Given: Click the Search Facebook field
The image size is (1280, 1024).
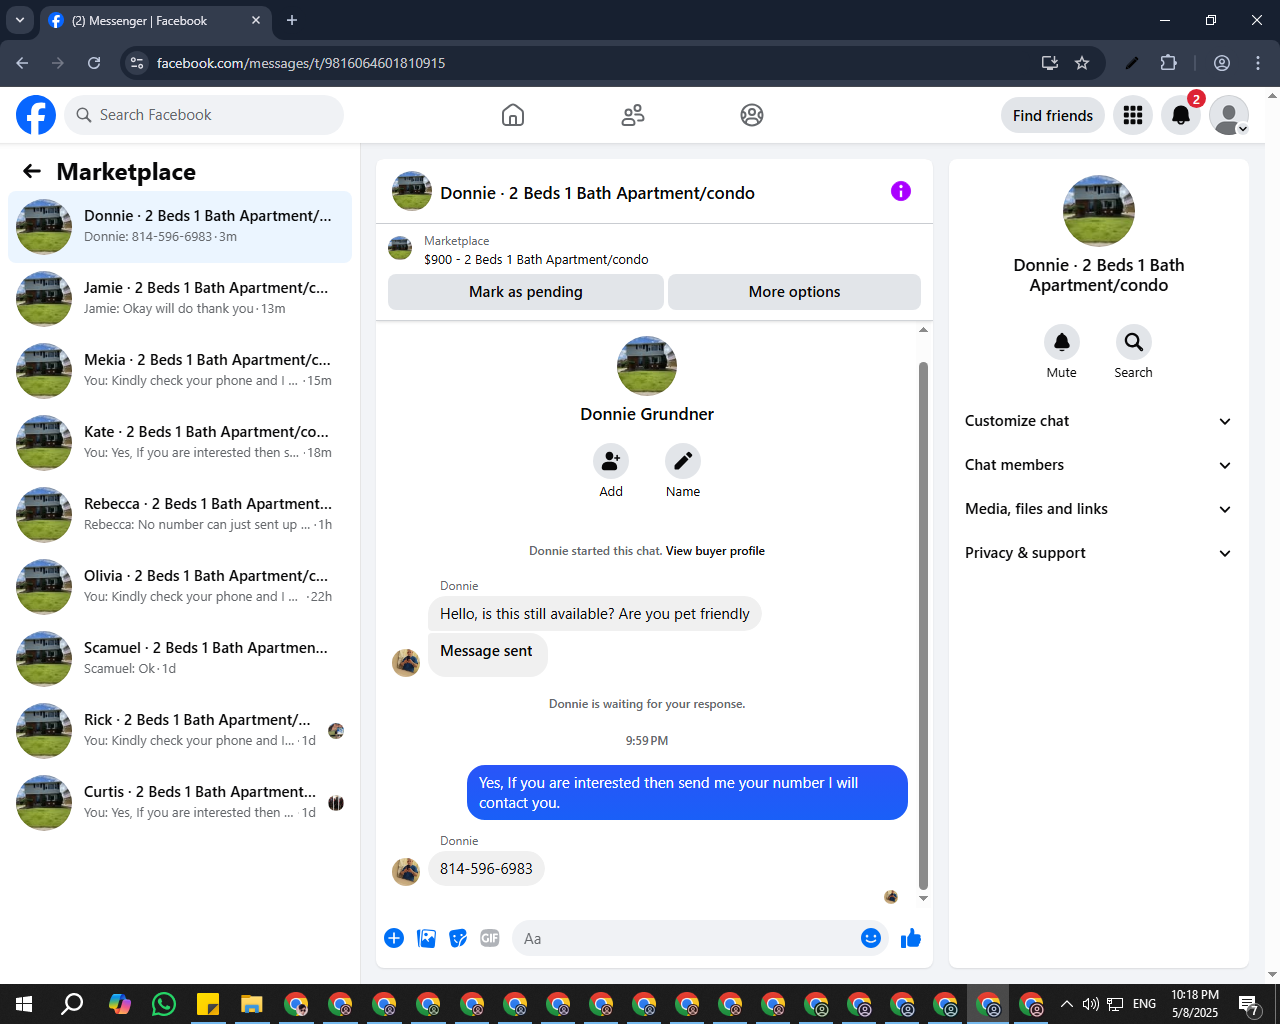Looking at the screenshot, I should pyautogui.click(x=204, y=115).
